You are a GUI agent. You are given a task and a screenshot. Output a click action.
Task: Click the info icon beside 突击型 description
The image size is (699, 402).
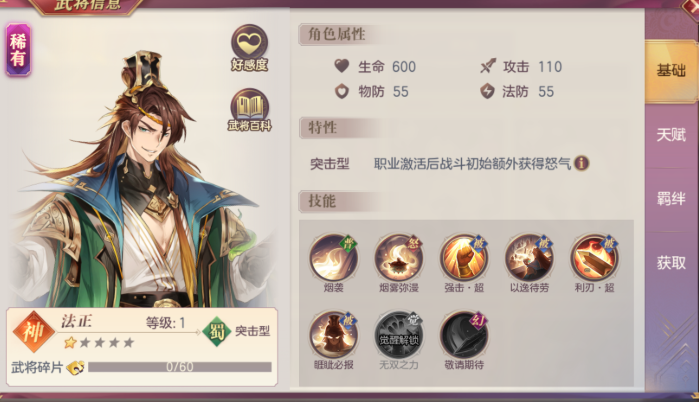pos(581,163)
